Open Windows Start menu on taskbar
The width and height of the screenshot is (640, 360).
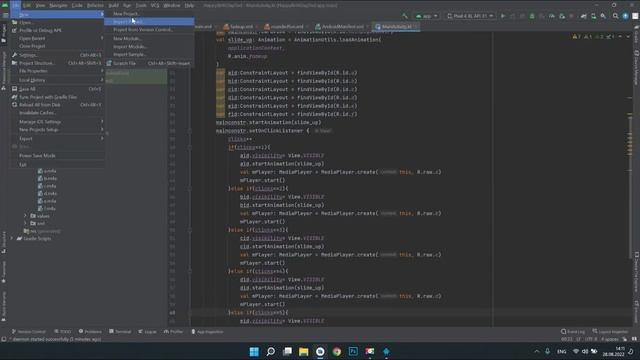click(254, 351)
